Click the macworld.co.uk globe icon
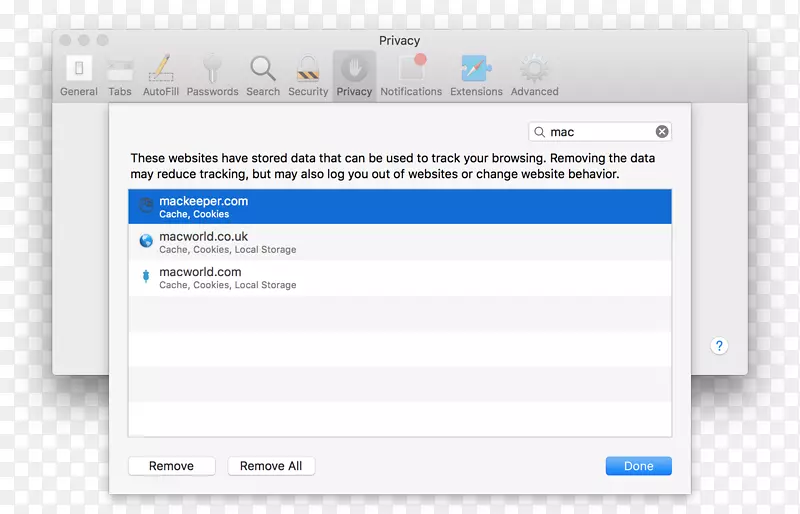Viewport: 800px width, 514px height. 146,240
